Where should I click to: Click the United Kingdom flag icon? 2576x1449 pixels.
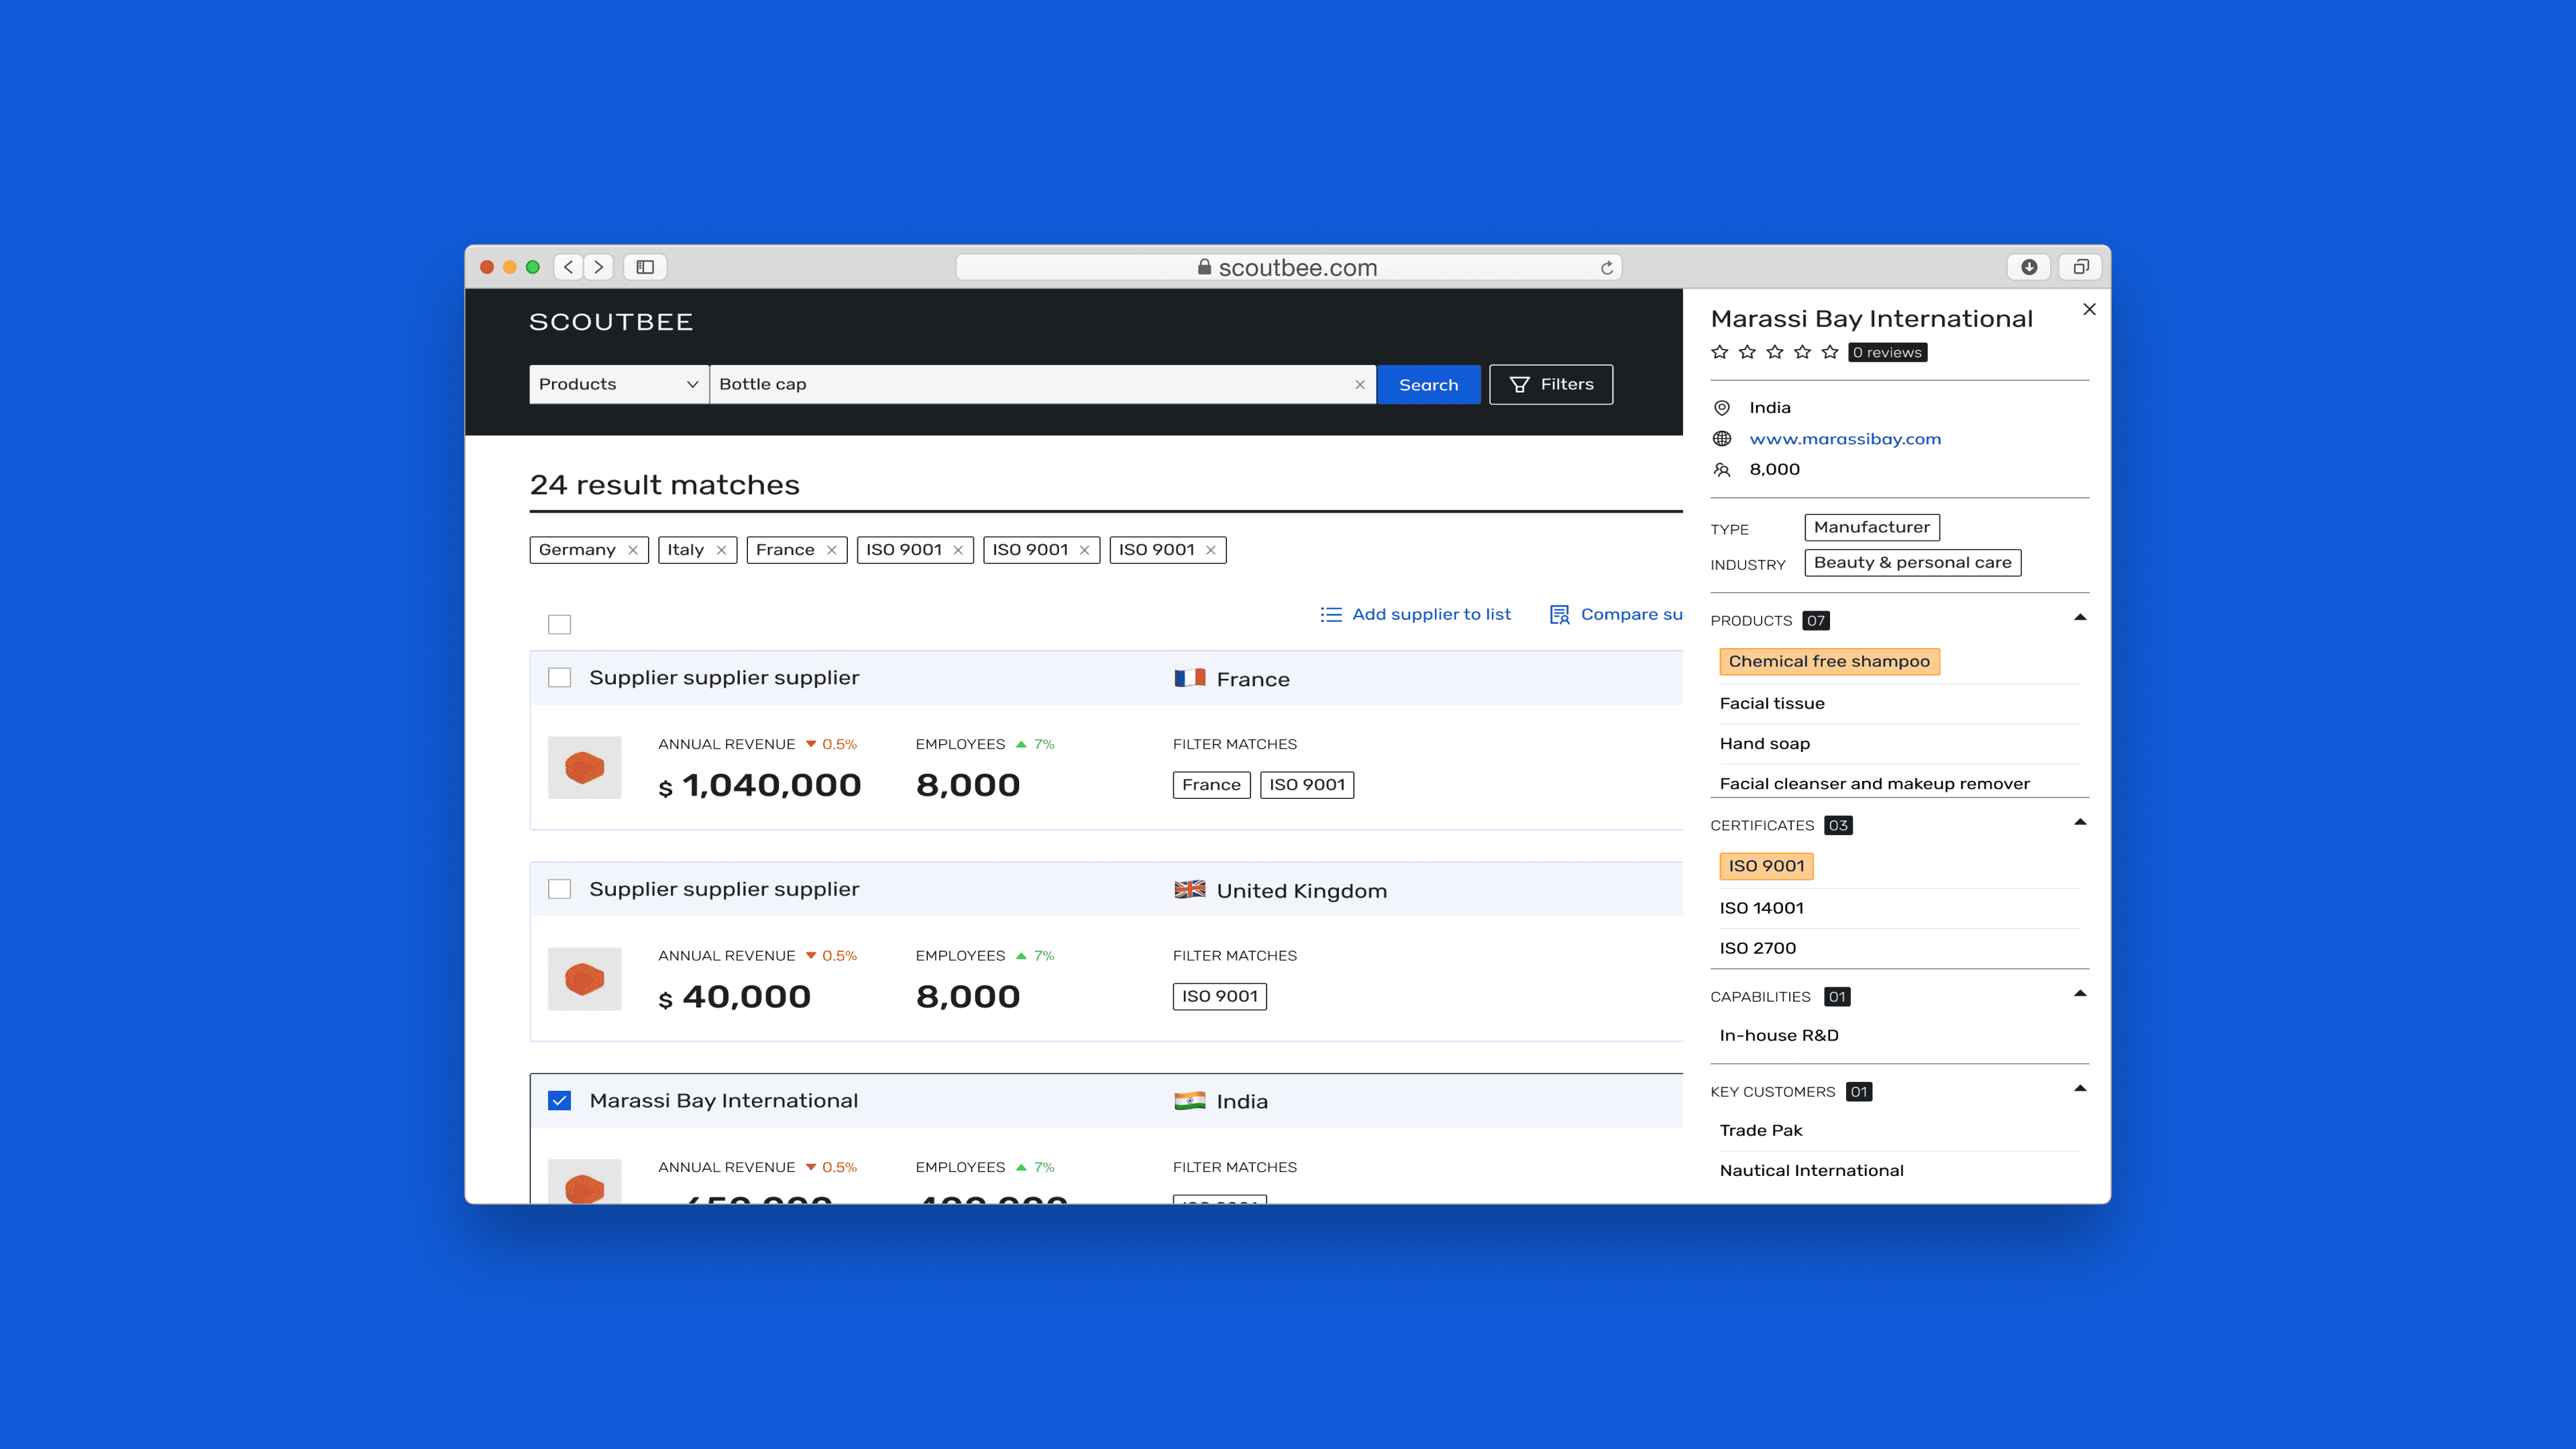click(1190, 890)
